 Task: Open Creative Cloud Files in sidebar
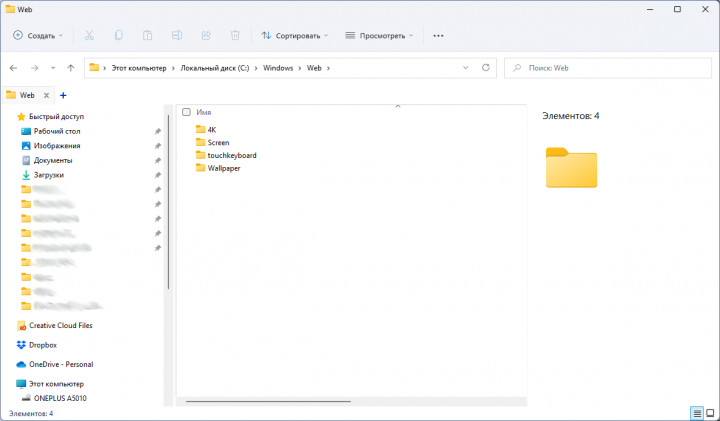click(x=55, y=326)
